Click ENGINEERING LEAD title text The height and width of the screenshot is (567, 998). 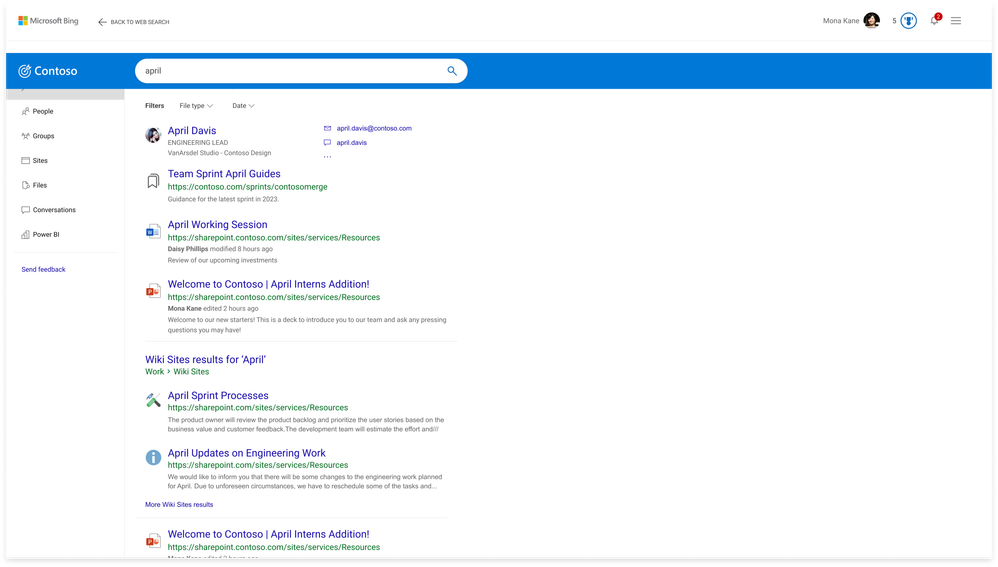tap(198, 143)
